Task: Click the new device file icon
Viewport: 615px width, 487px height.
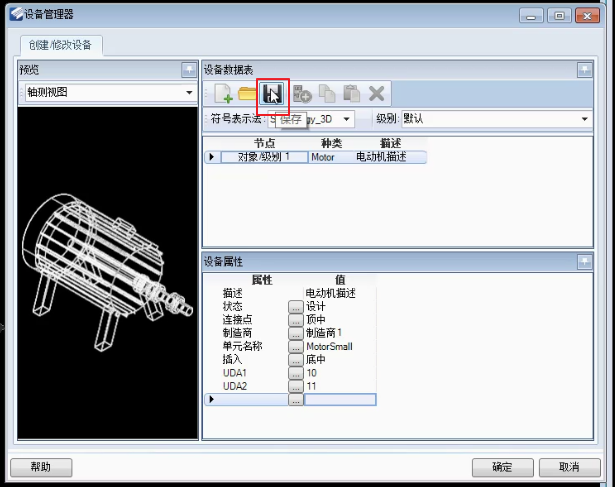Action: (x=223, y=94)
